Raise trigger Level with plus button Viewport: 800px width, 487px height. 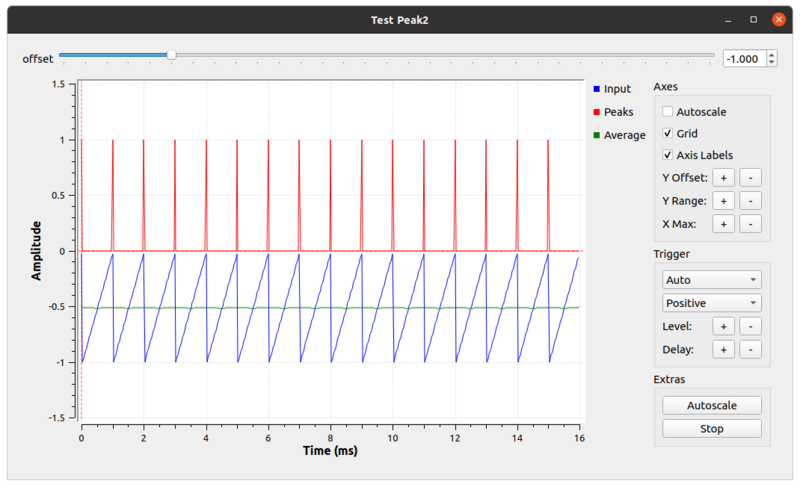coord(723,326)
